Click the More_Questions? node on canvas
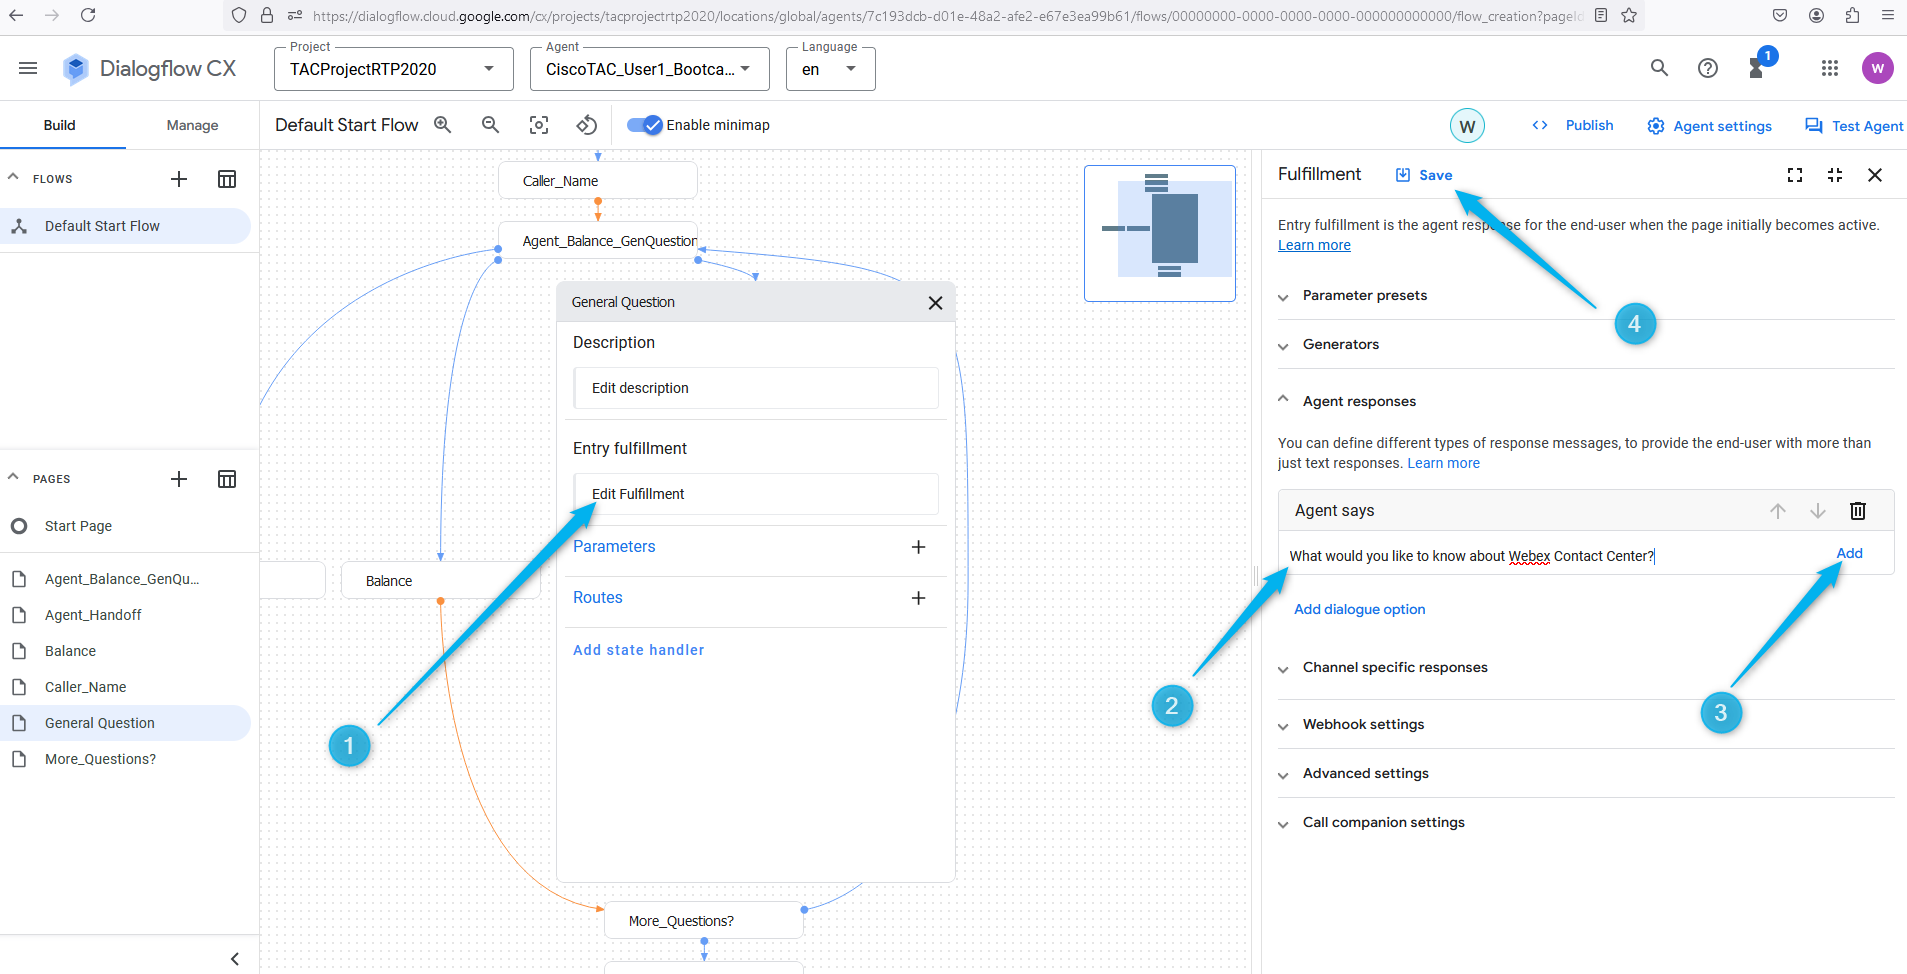 (x=704, y=921)
